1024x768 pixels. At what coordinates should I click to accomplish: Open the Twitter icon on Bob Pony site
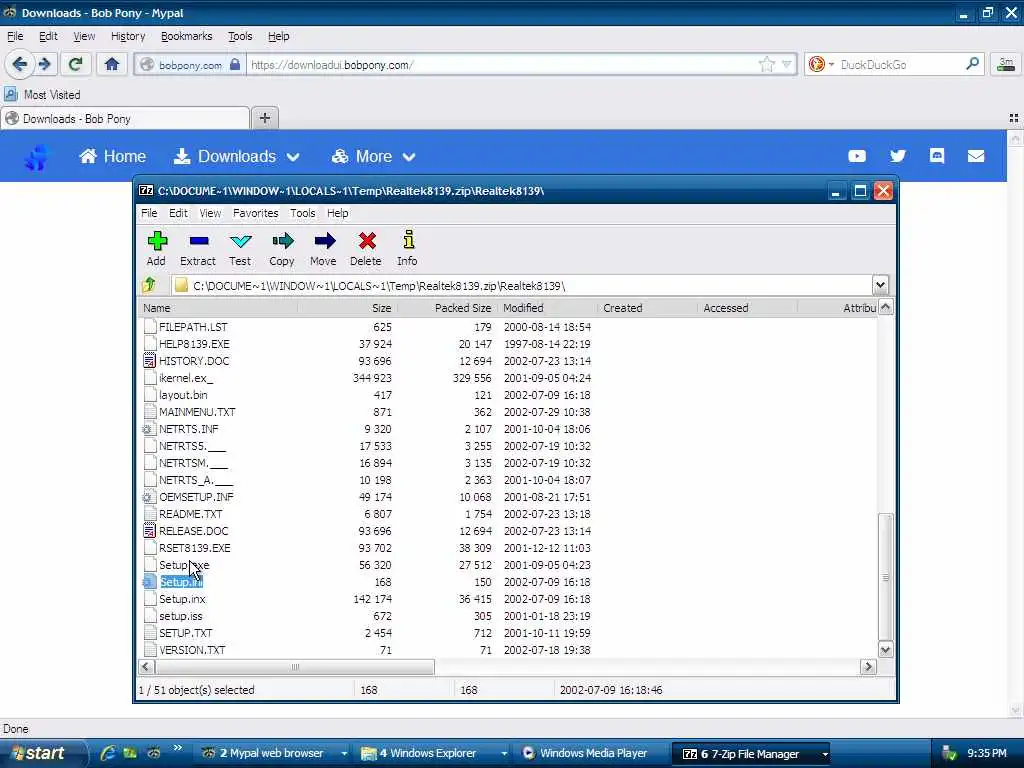coord(897,156)
